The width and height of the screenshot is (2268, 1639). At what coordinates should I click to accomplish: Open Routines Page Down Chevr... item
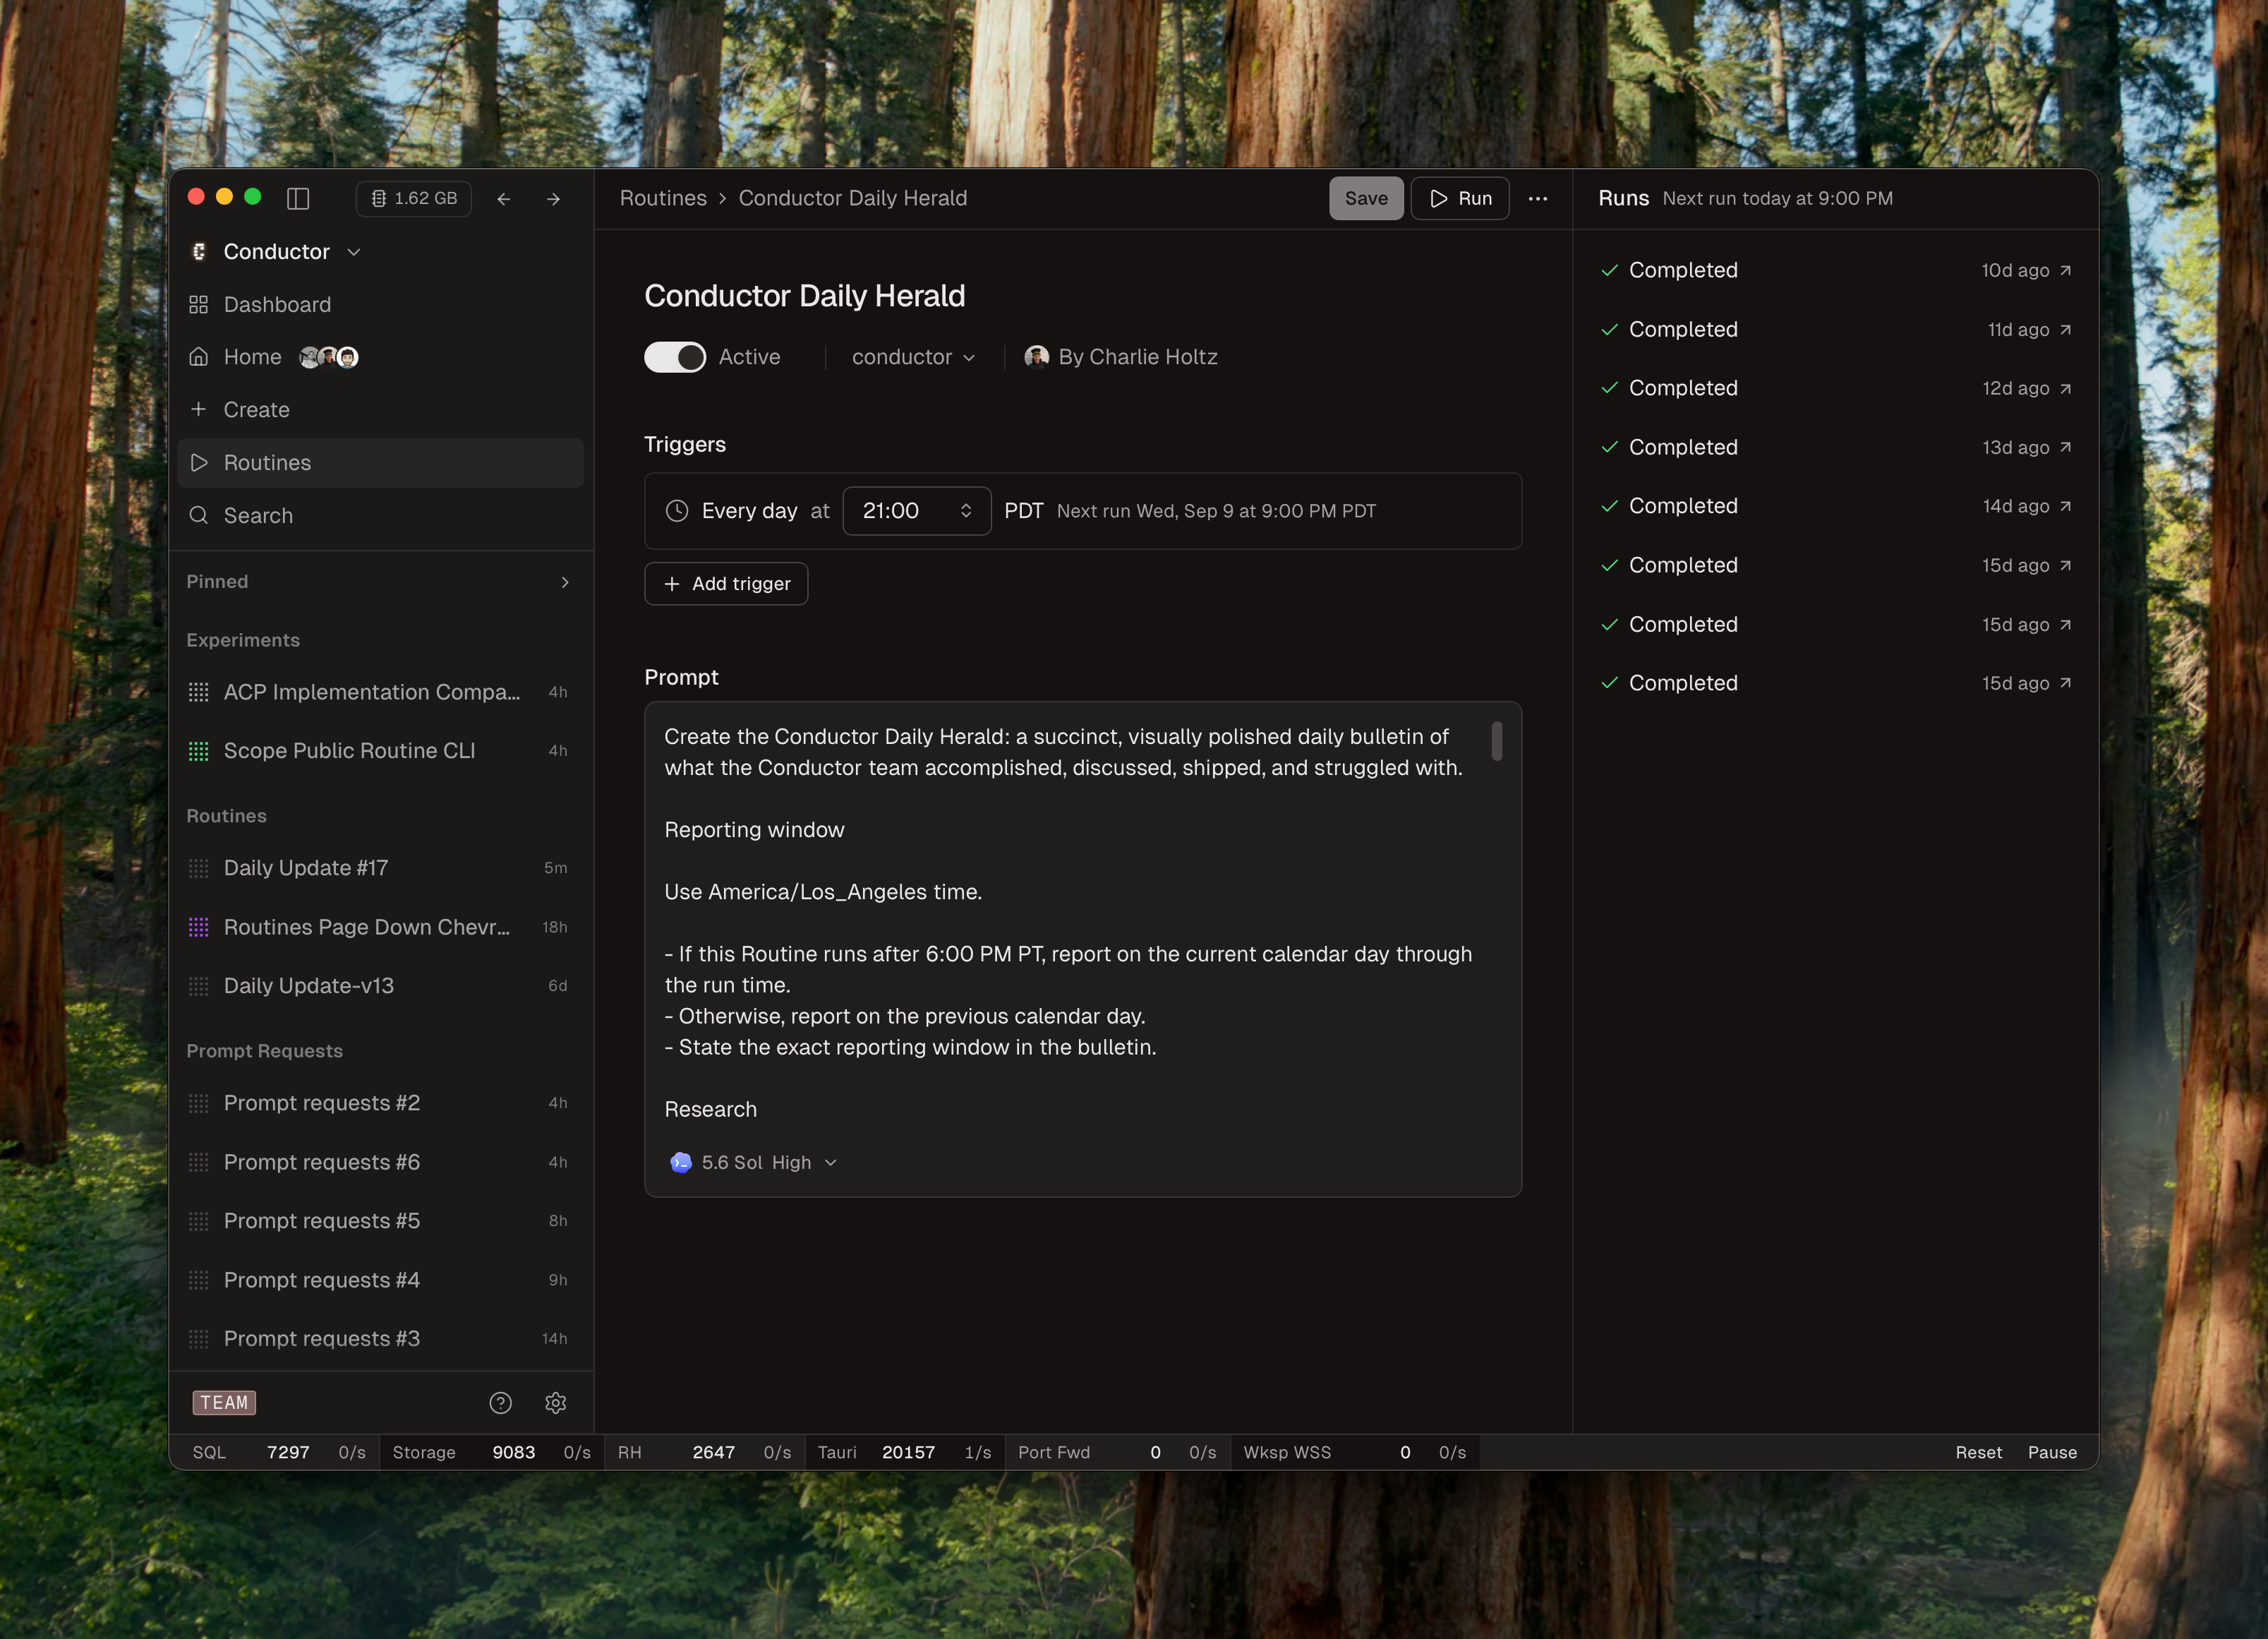tap(380, 927)
